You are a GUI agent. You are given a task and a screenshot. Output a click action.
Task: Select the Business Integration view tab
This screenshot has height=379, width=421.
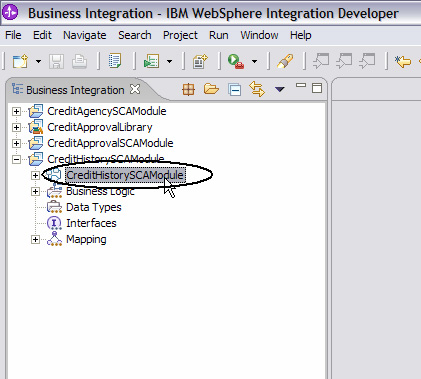75,90
